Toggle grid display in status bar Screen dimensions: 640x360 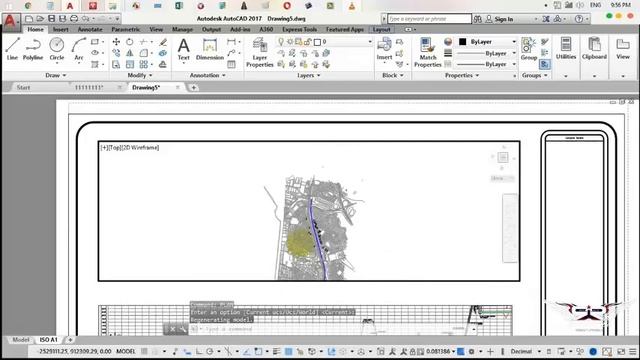[x=144, y=351]
